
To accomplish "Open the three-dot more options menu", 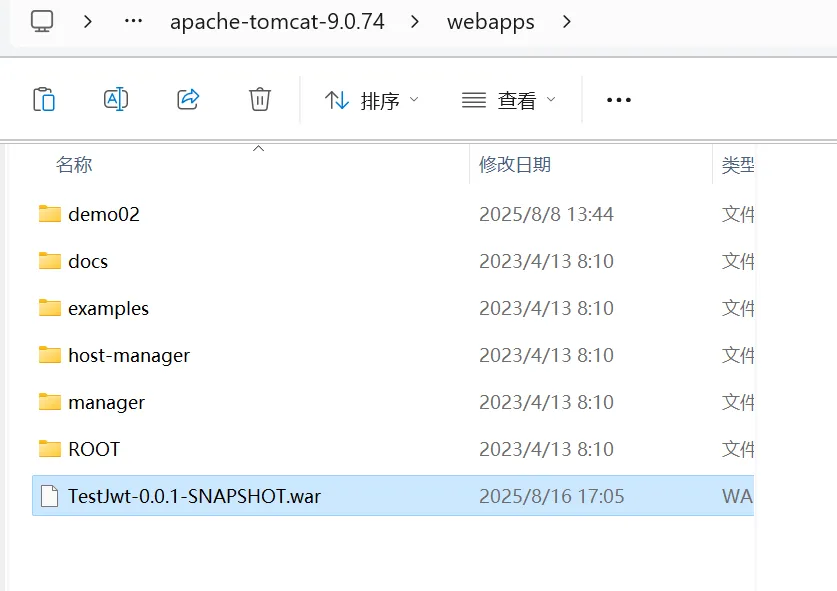I will (x=619, y=100).
